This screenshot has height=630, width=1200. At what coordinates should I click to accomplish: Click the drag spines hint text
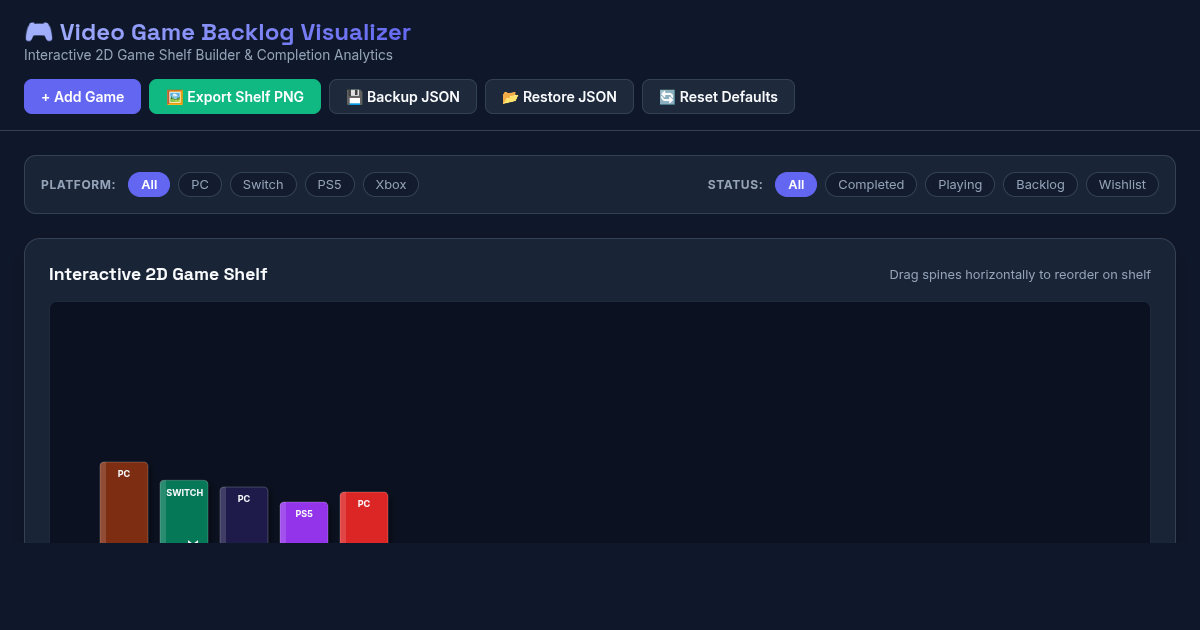tap(1020, 274)
